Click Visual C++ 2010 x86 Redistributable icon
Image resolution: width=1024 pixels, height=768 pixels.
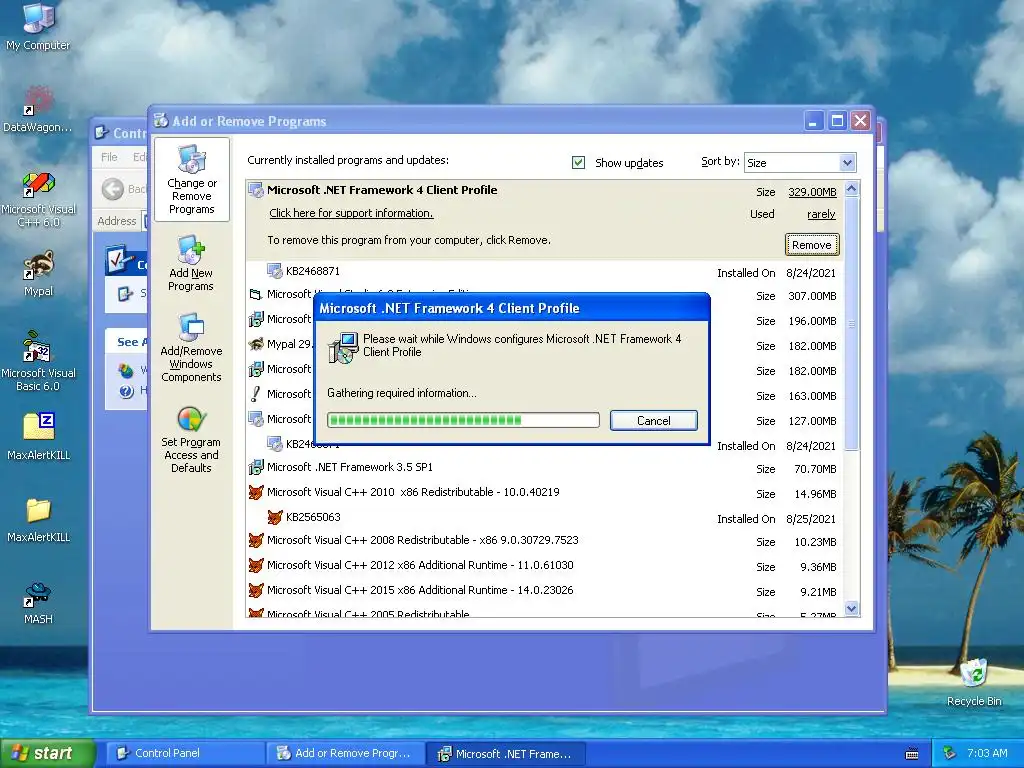256,492
